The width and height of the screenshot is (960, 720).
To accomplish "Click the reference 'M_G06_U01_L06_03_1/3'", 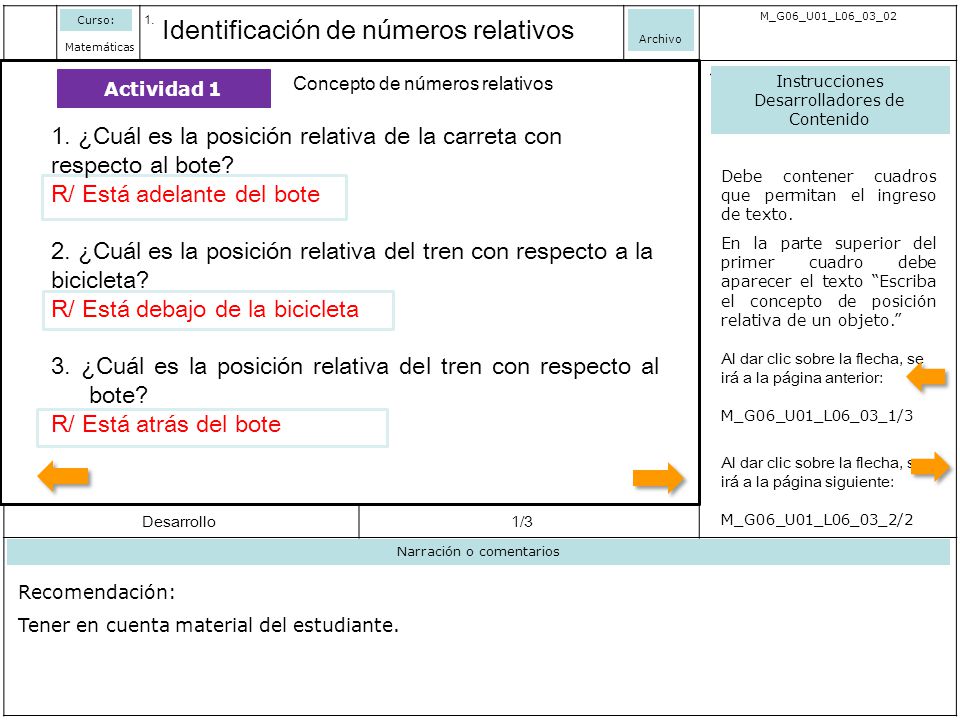I will (x=817, y=416).
